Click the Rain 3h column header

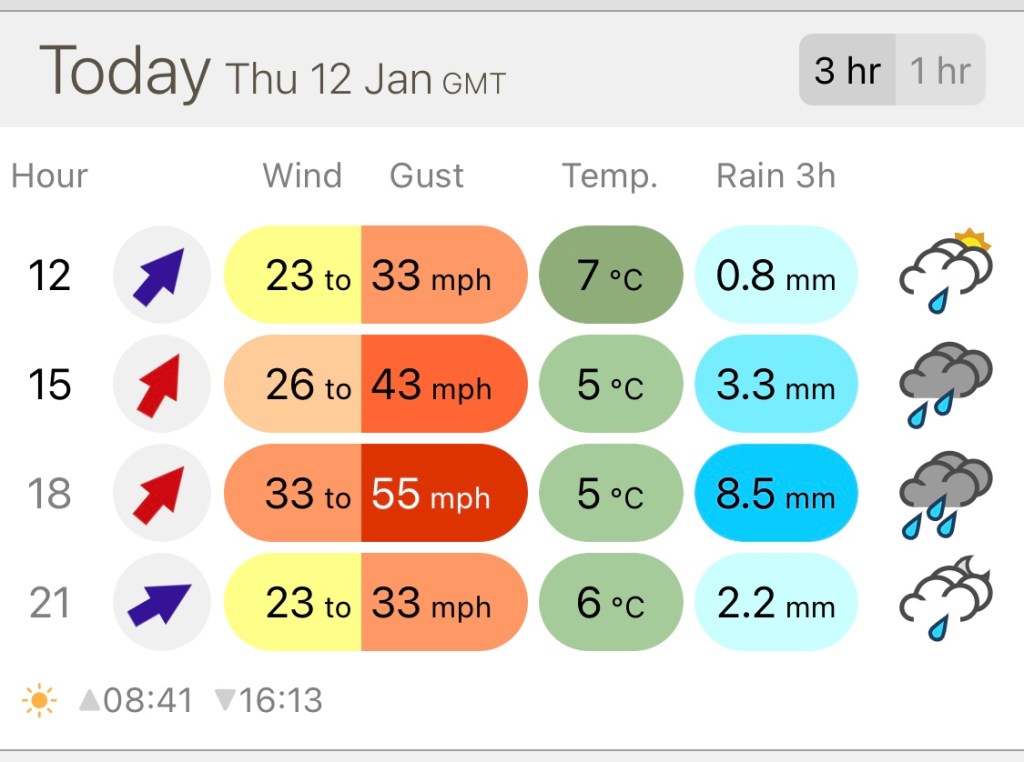point(775,176)
